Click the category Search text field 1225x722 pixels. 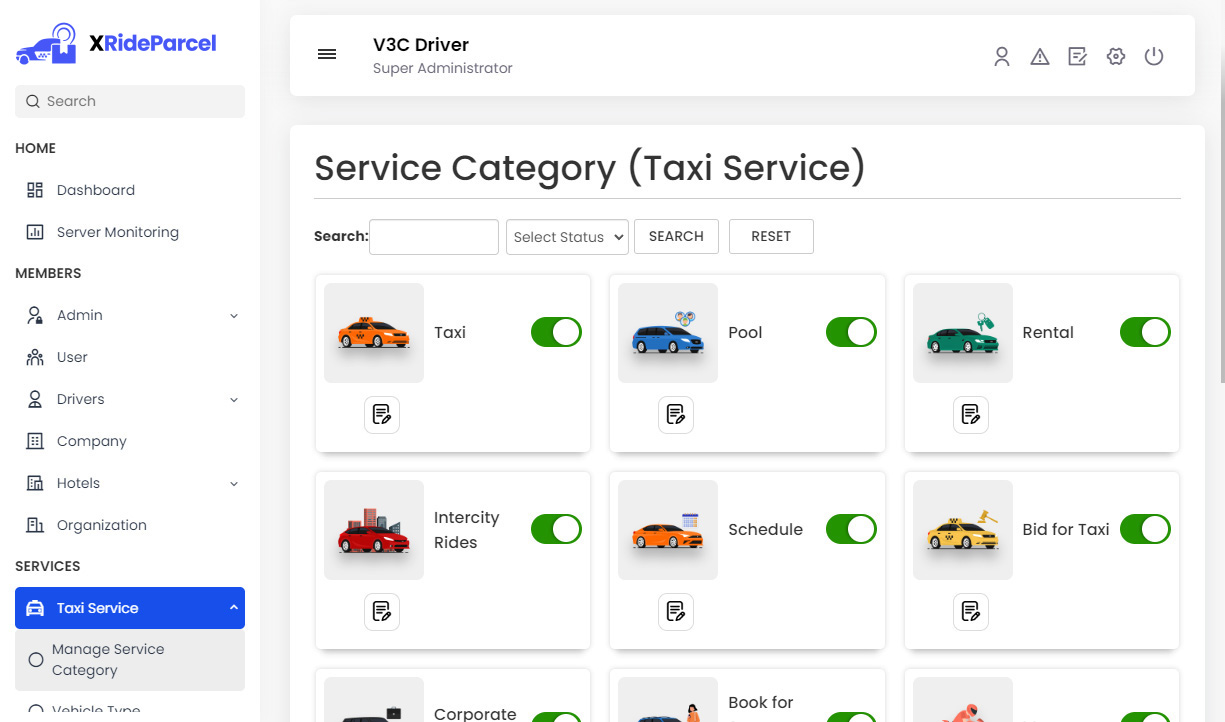tap(434, 237)
